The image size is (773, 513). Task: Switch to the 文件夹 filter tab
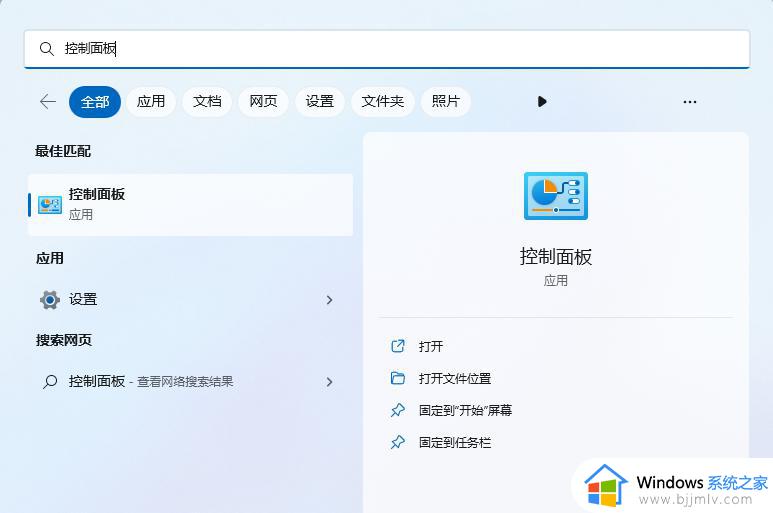pyautogui.click(x=383, y=102)
